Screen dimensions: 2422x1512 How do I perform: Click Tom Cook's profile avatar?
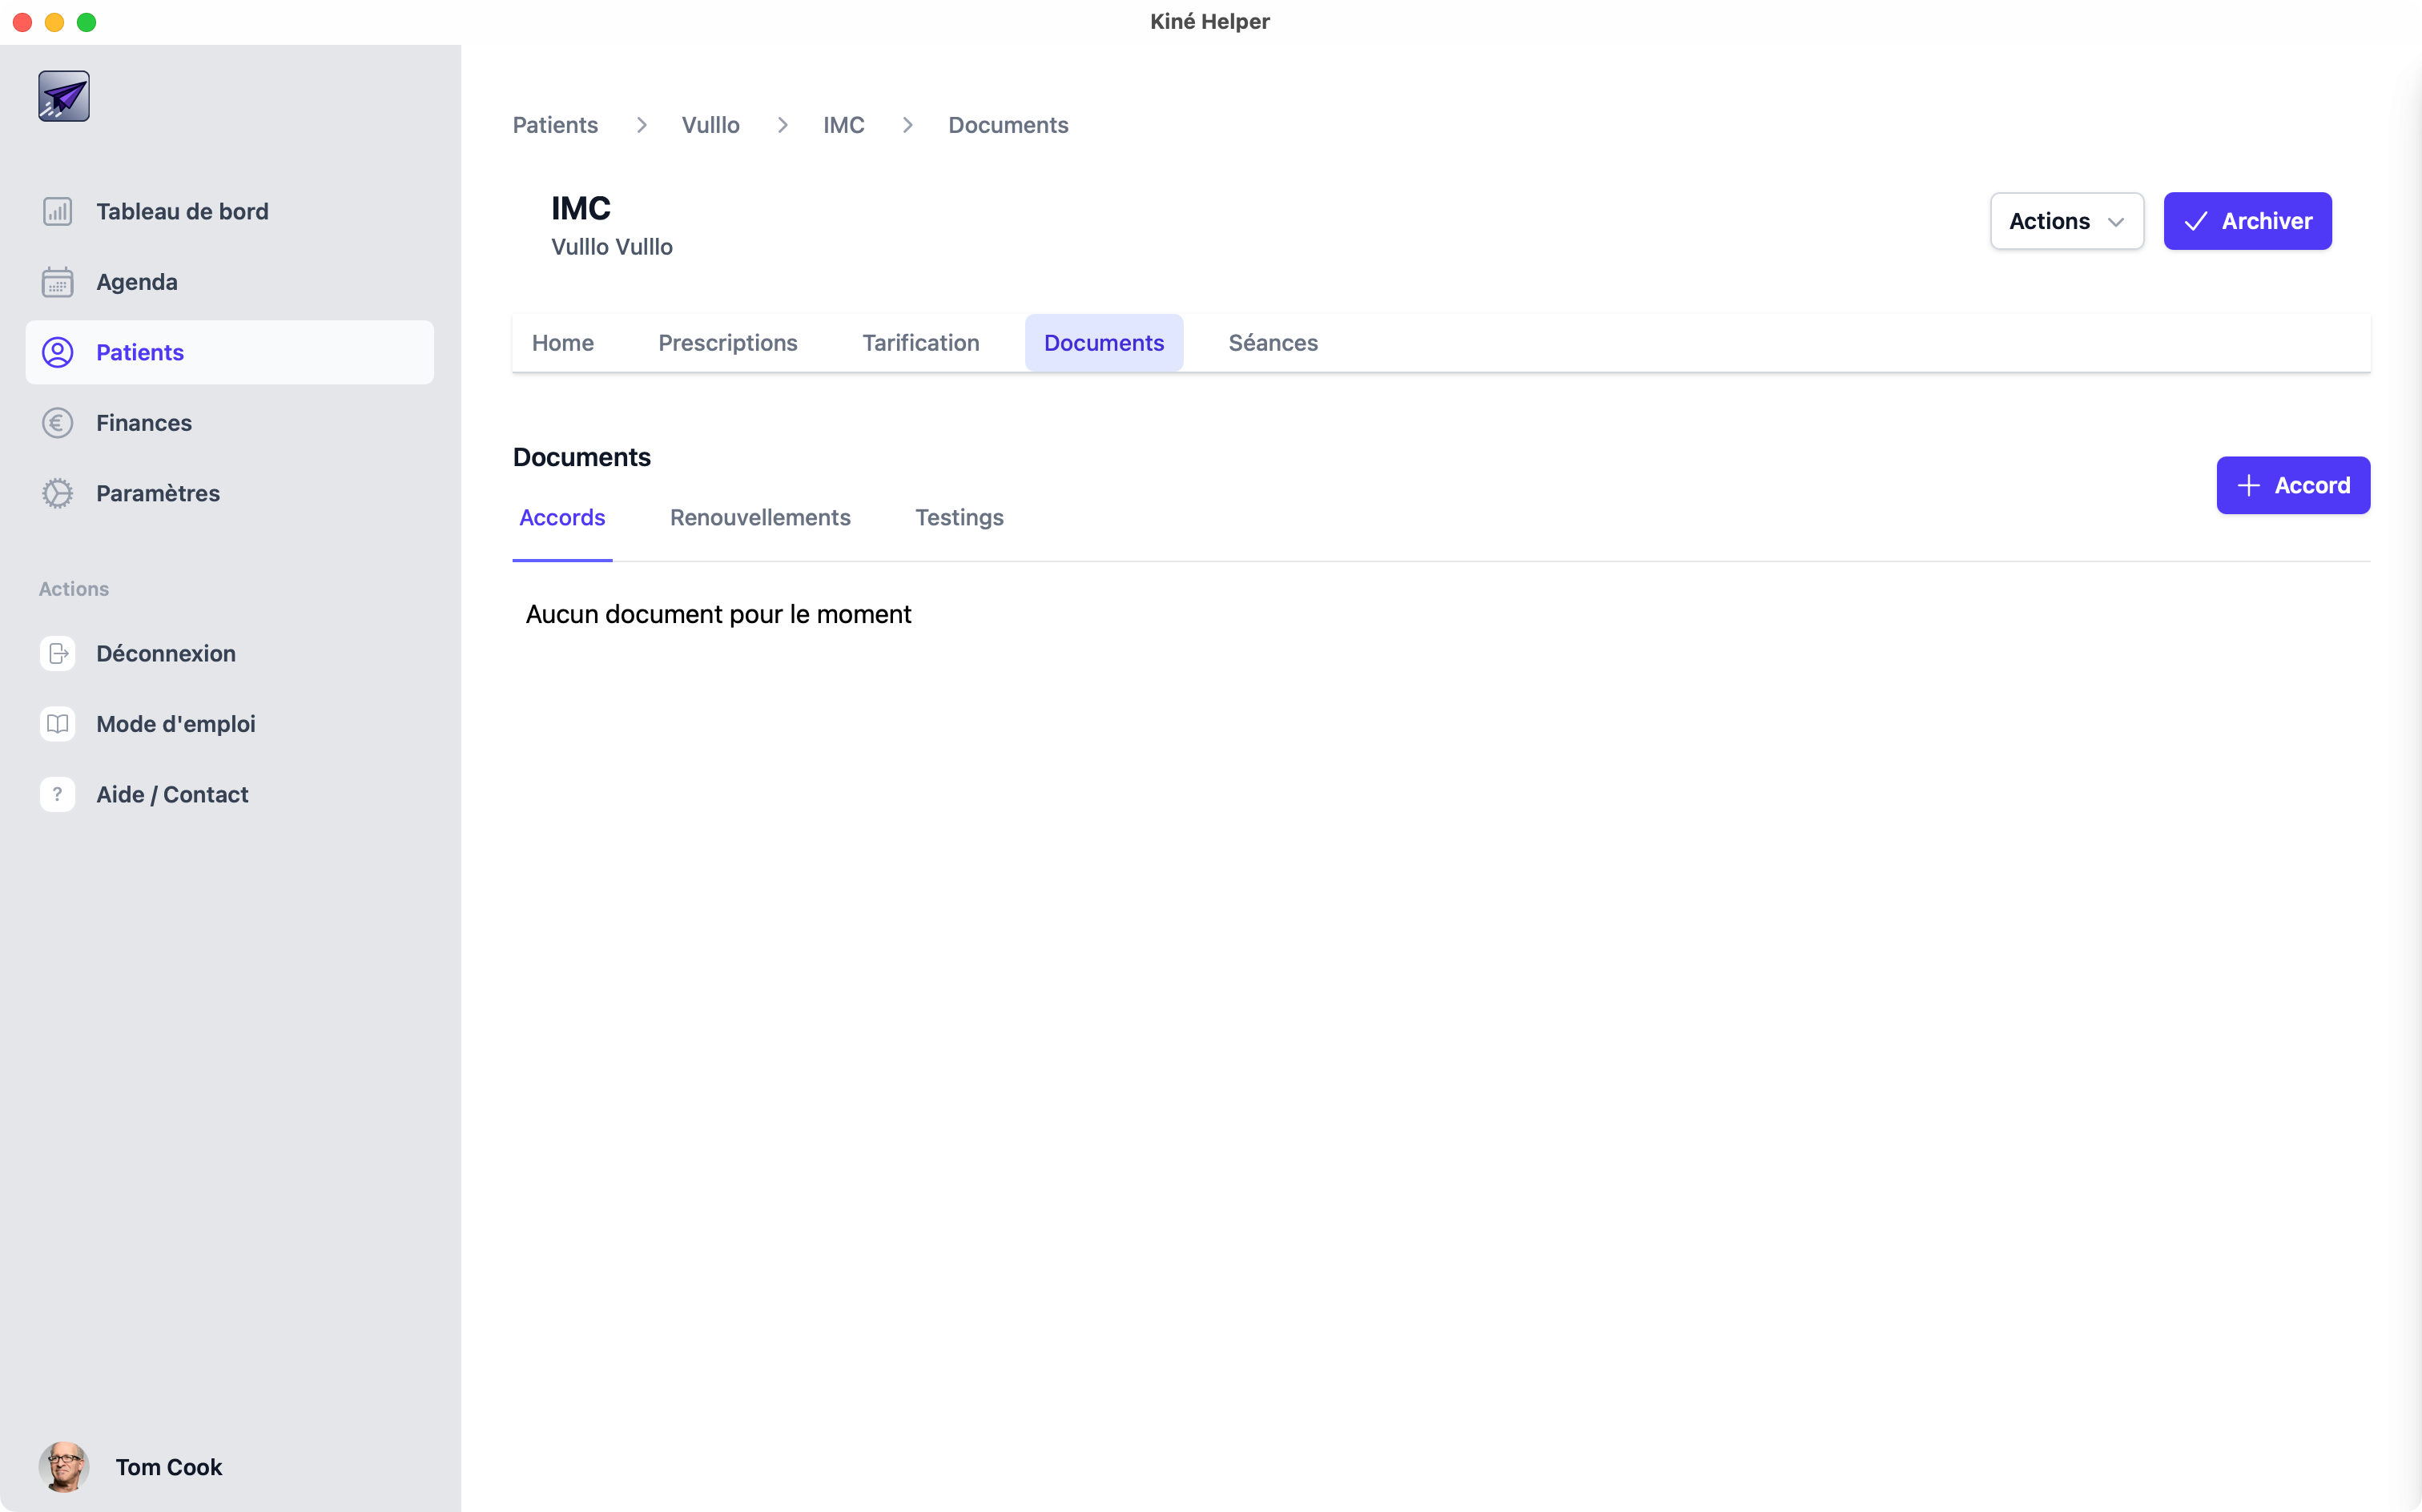(64, 1466)
